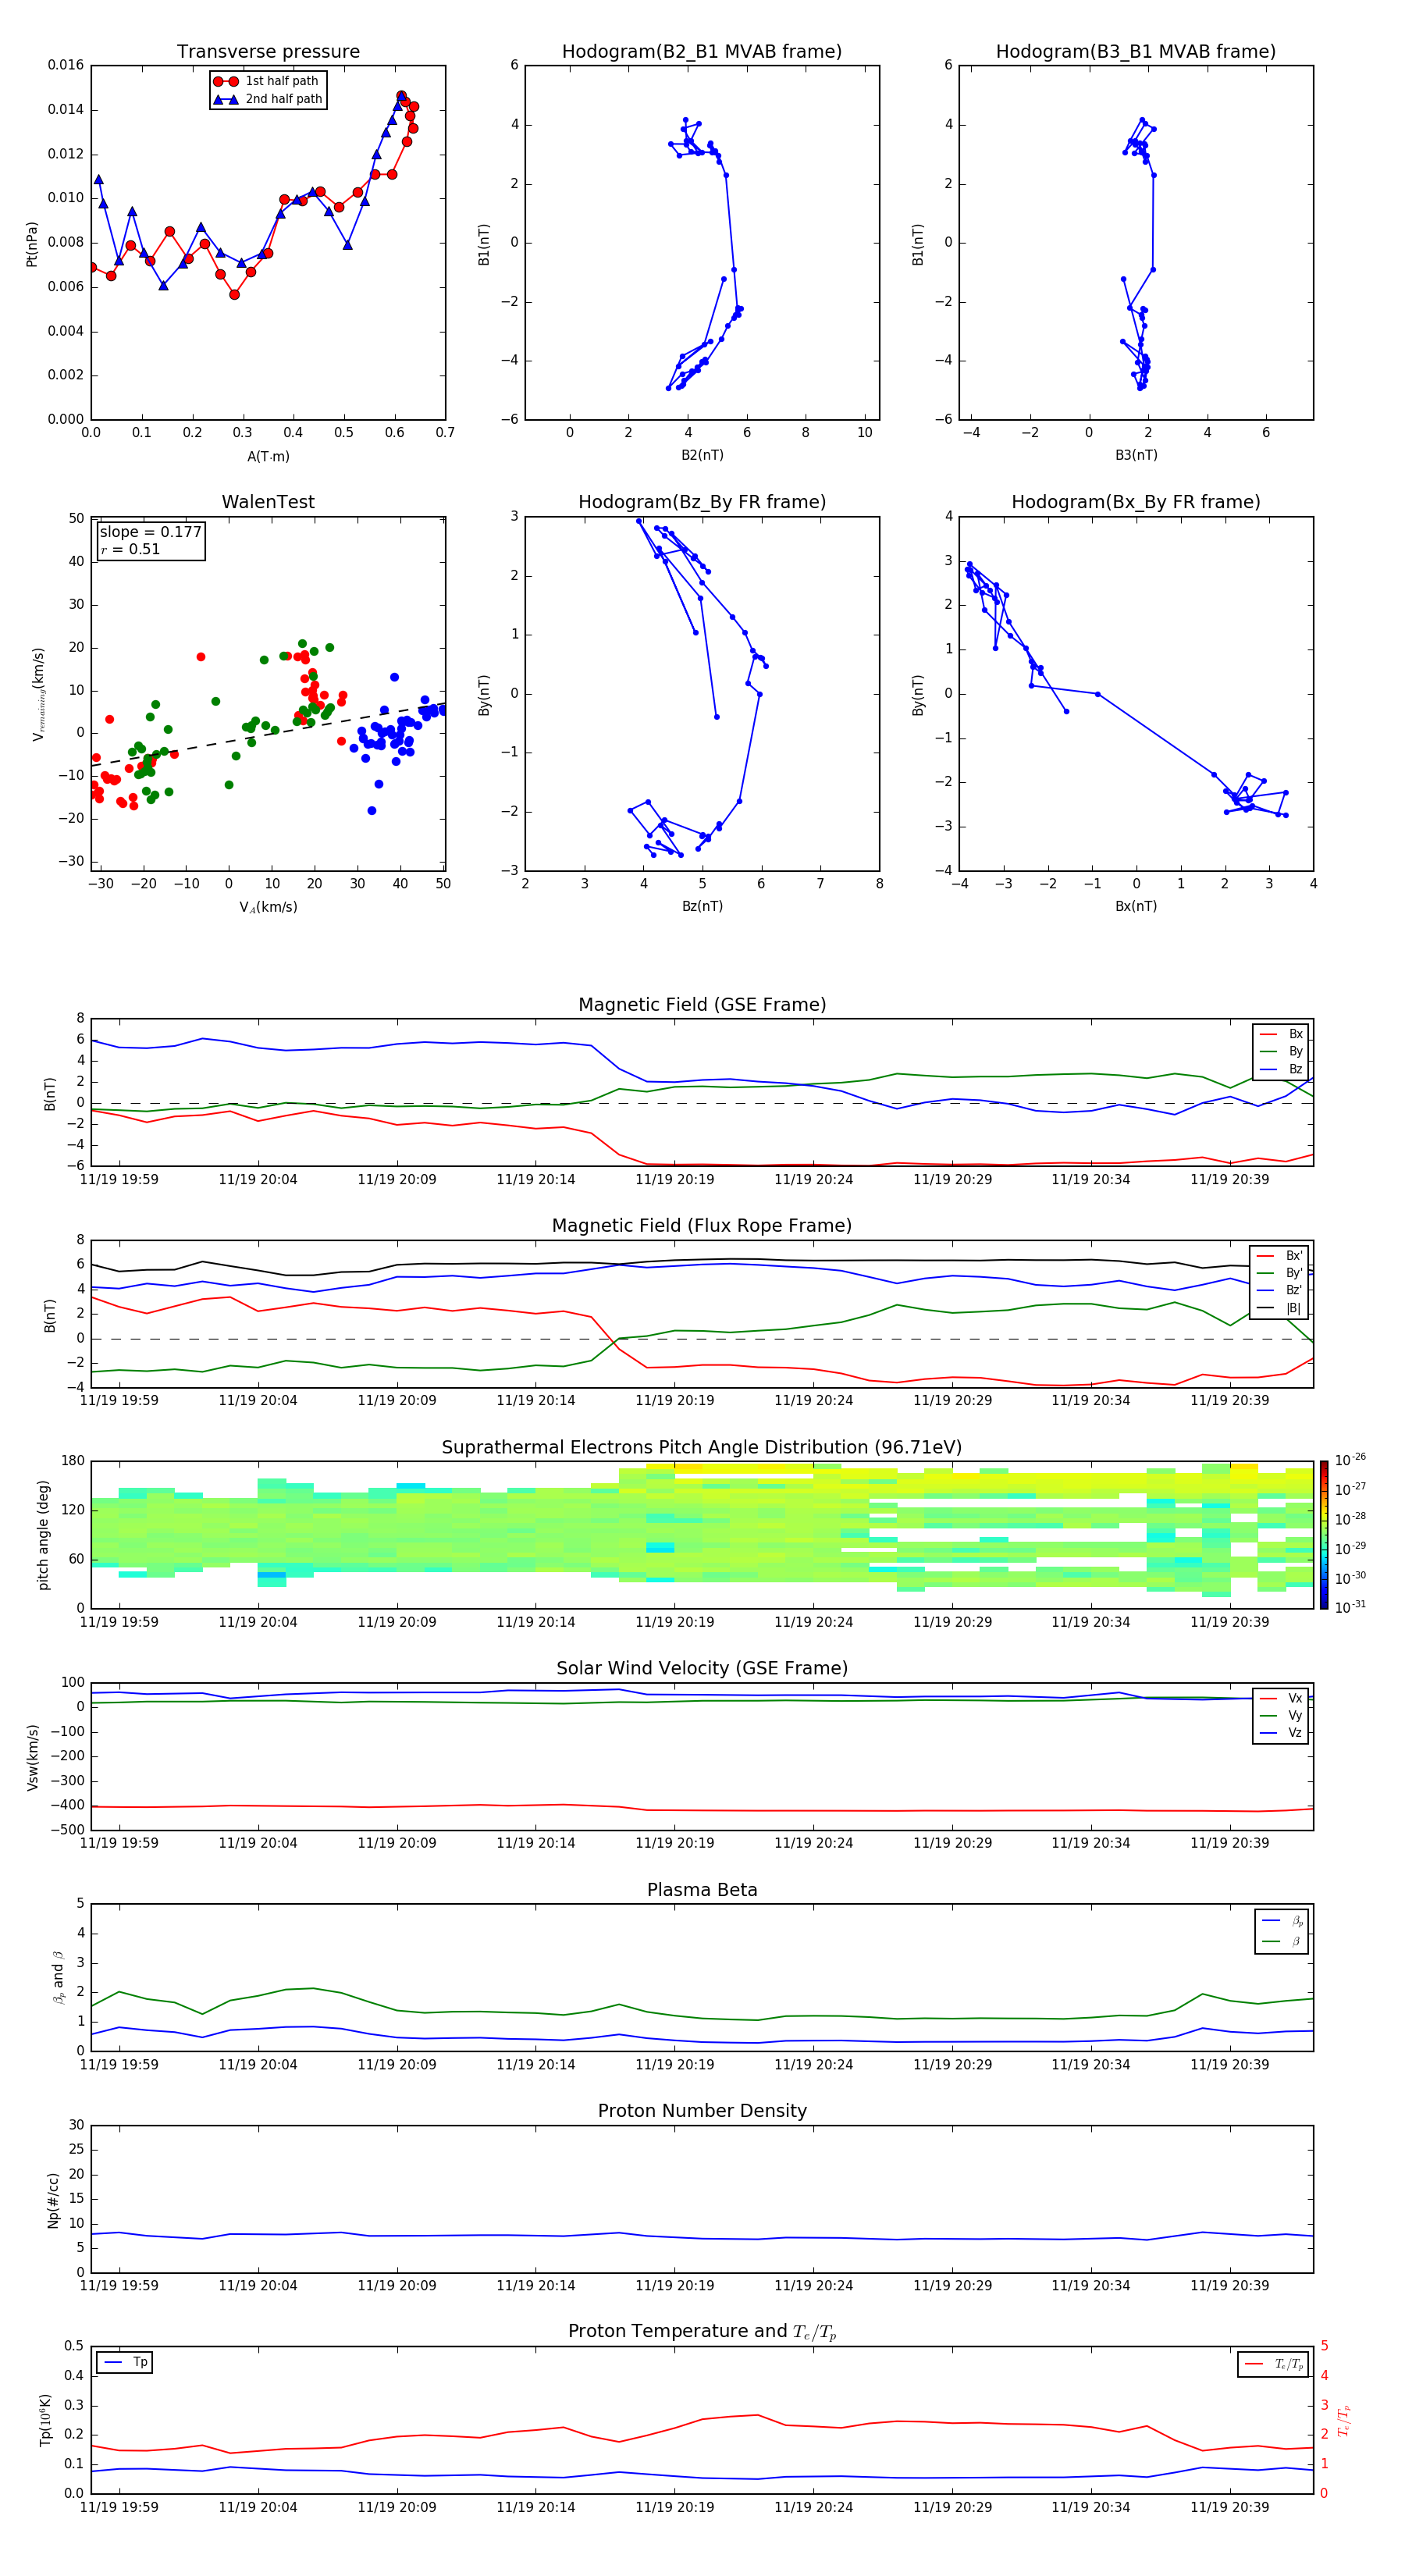
Task: Click '11/19 20:19' tick under GSE field panel
Action: 675,1180
